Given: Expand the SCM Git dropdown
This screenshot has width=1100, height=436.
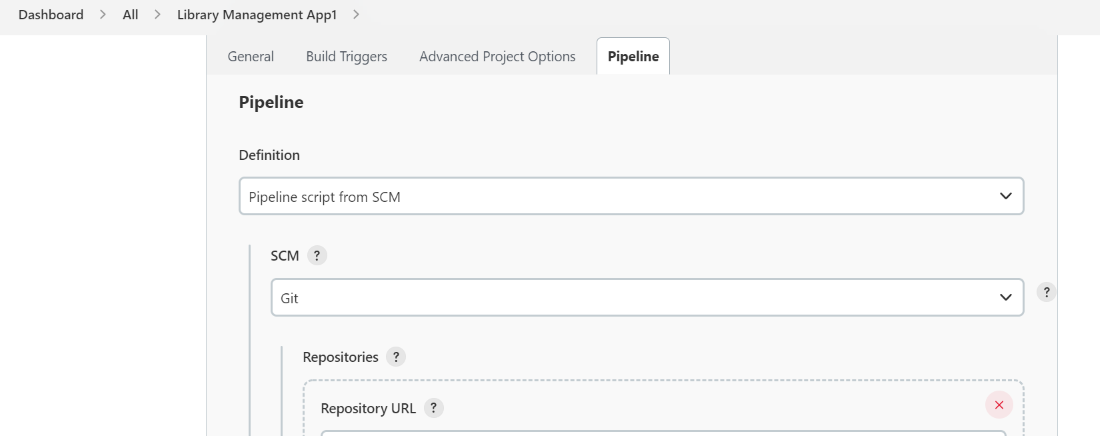Looking at the screenshot, I should 646,297.
